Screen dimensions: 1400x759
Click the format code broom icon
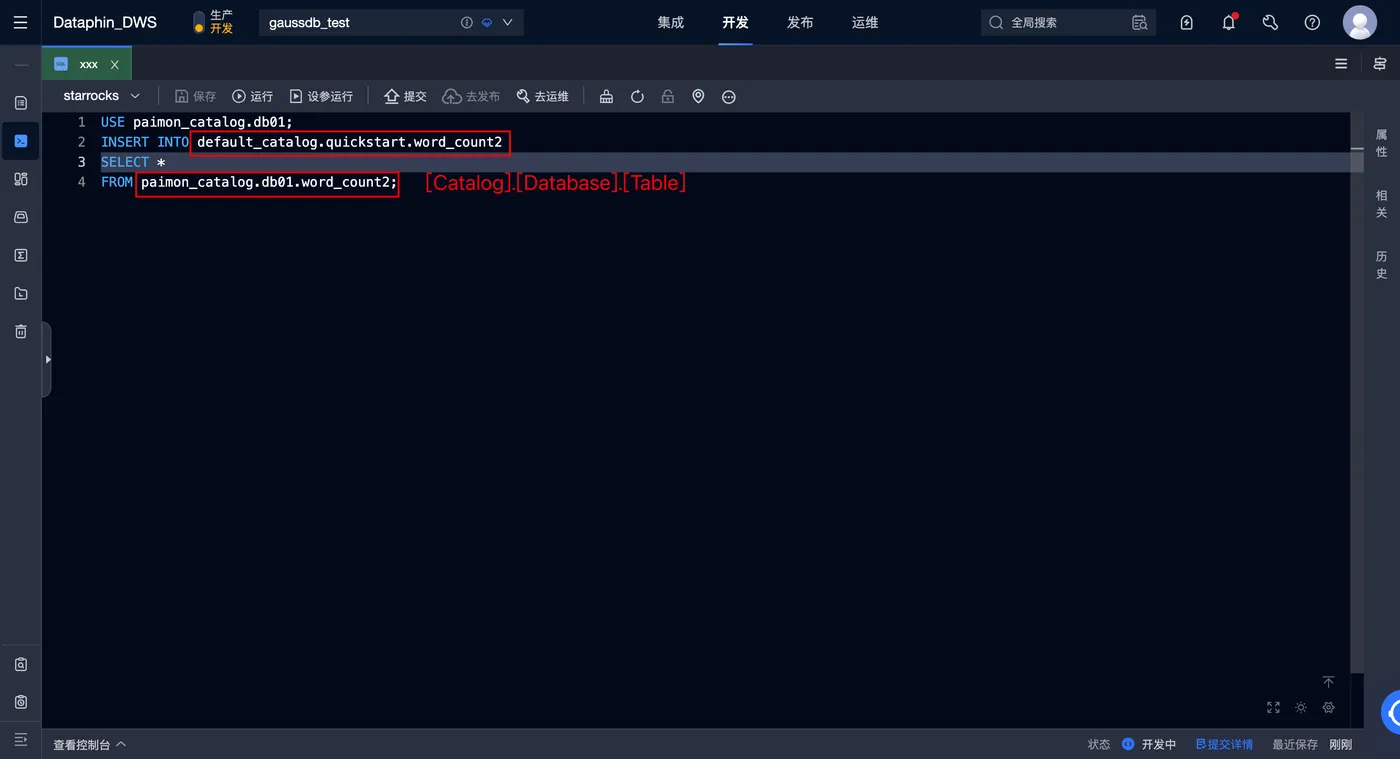606,97
